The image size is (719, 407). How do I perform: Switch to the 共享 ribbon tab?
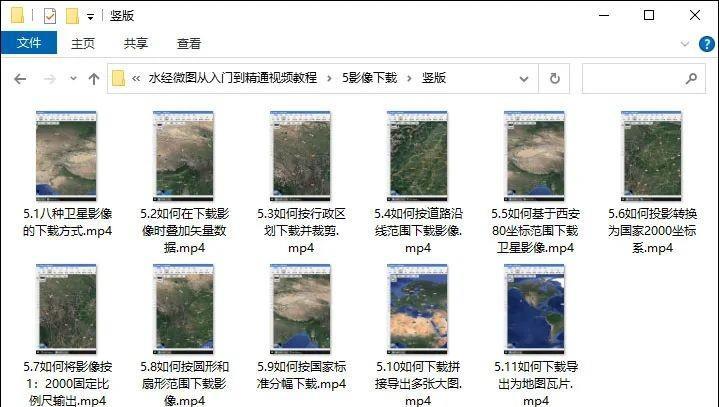click(x=136, y=44)
